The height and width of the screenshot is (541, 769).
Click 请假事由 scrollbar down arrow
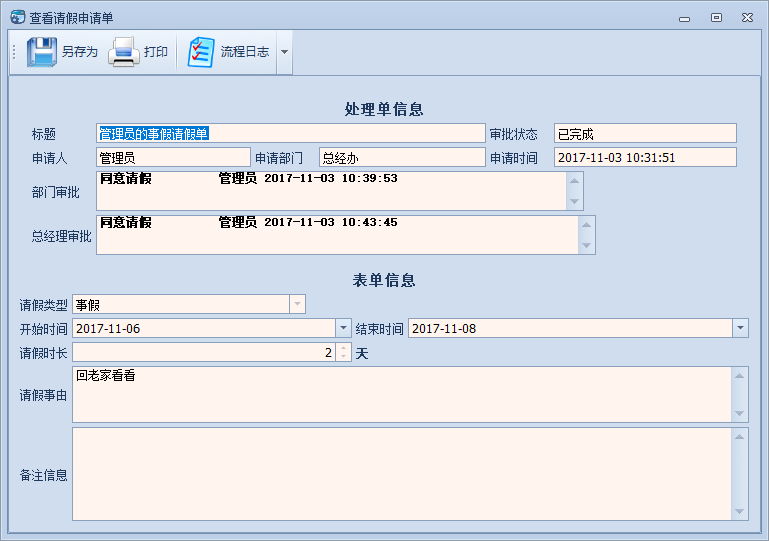[x=740, y=413]
